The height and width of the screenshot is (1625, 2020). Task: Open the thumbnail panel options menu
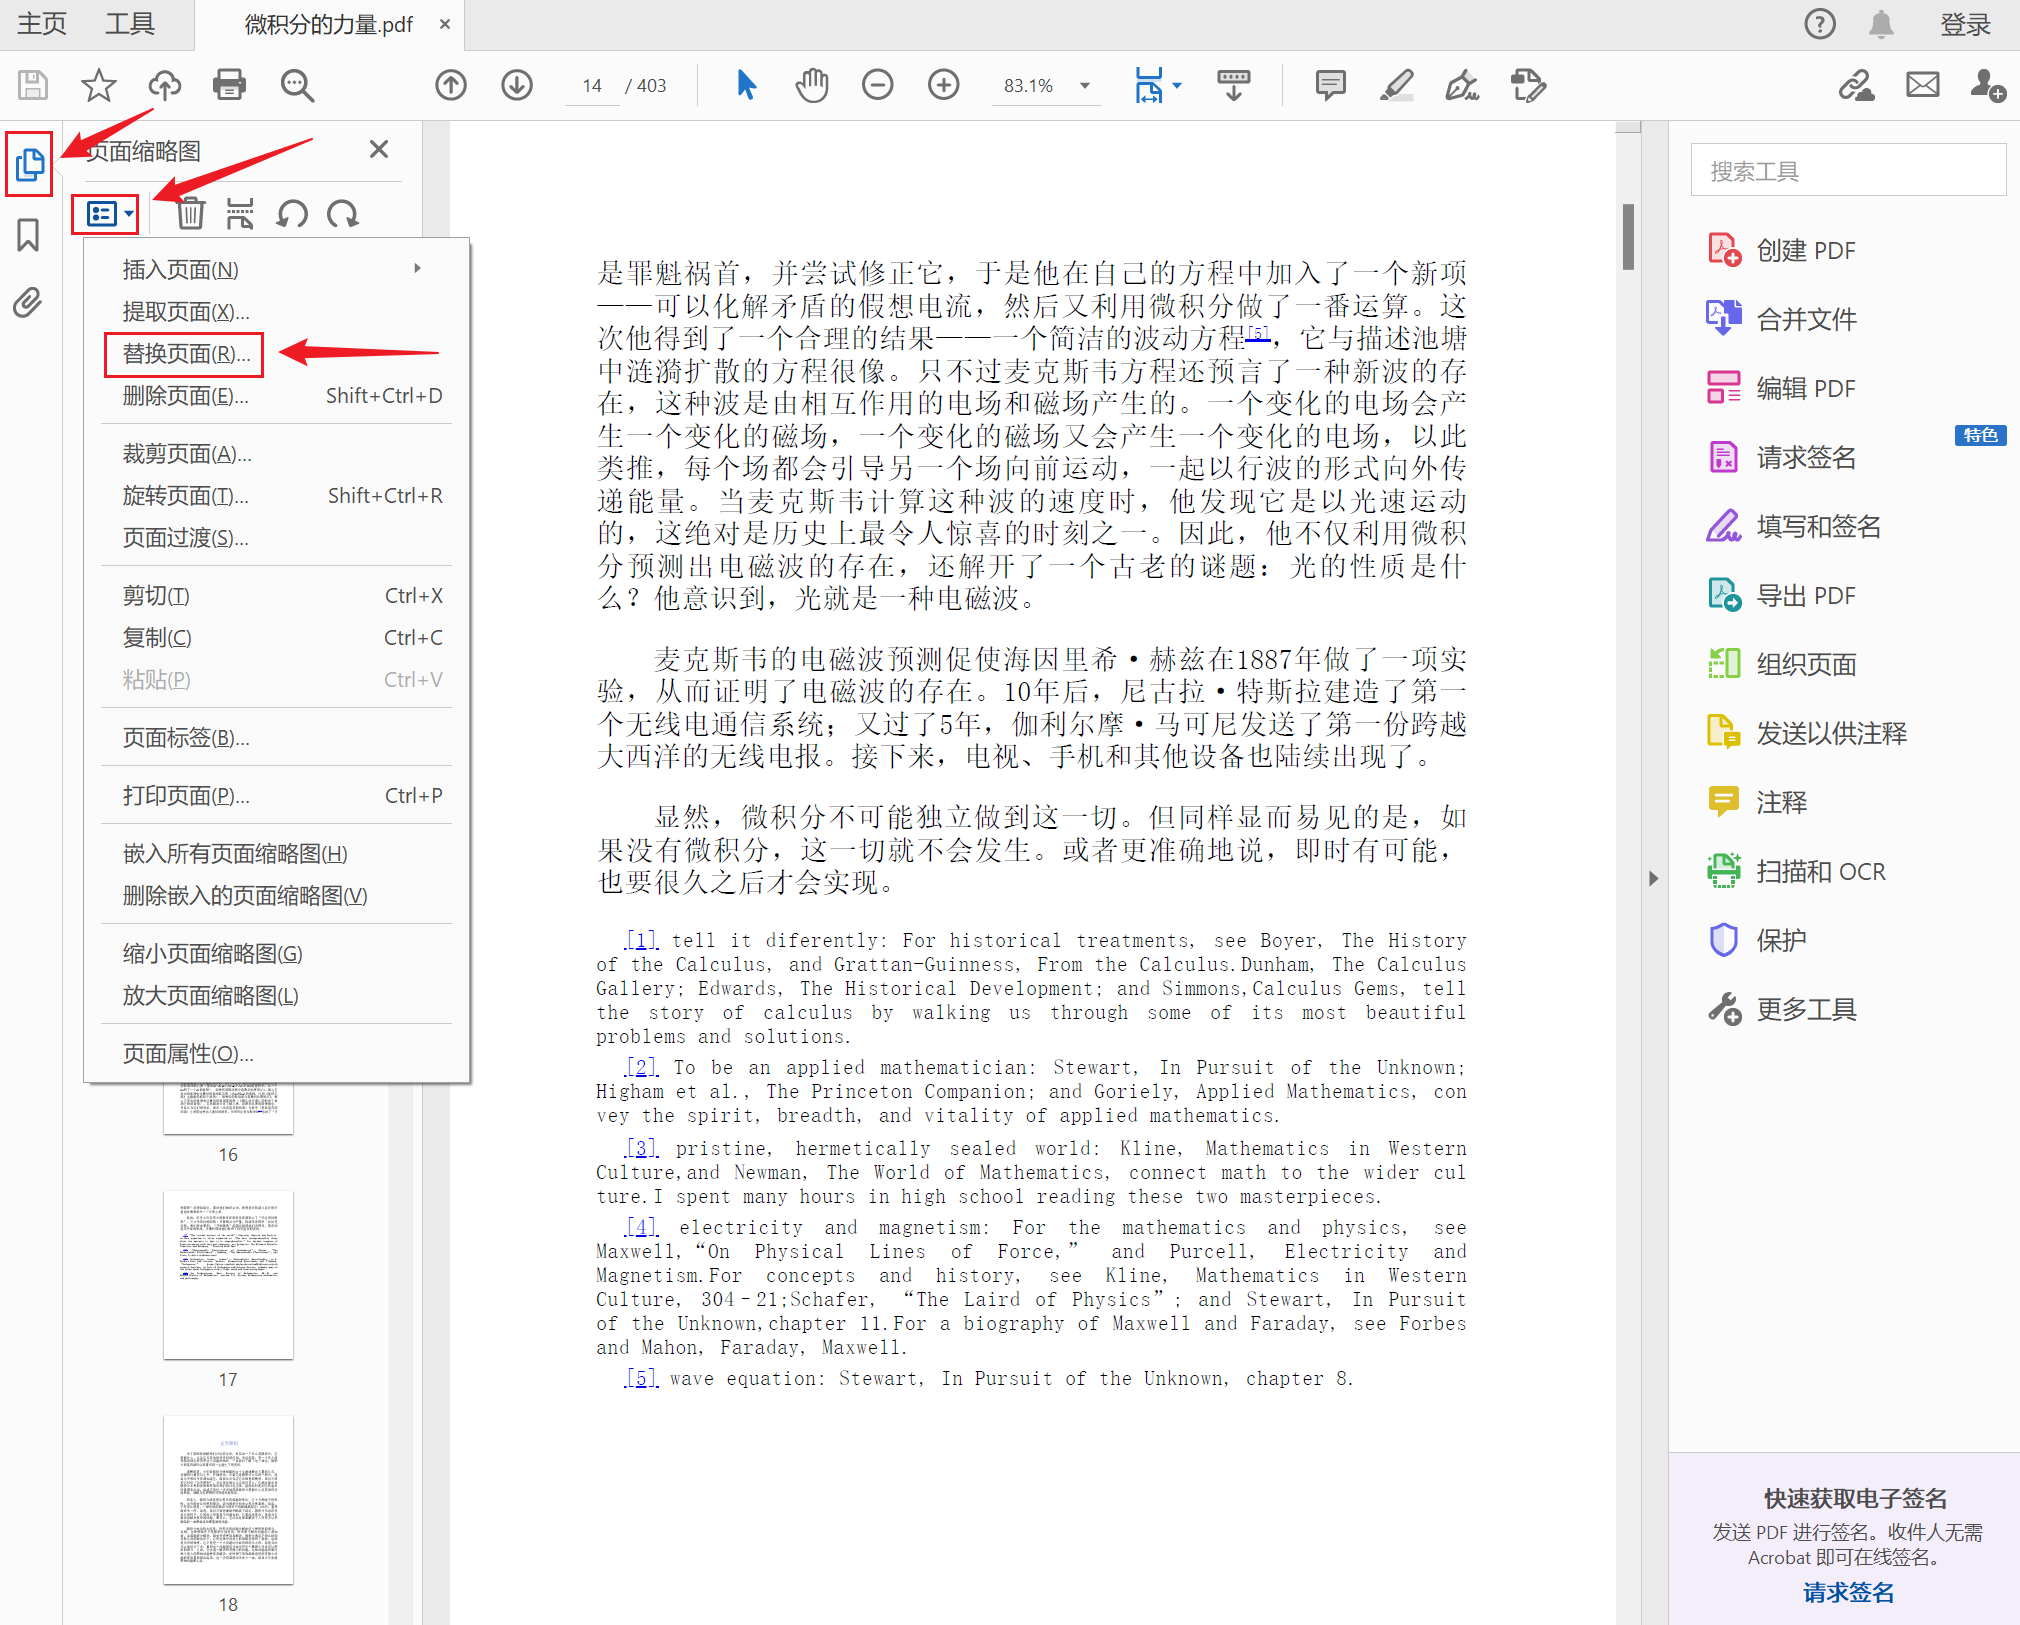(104, 212)
